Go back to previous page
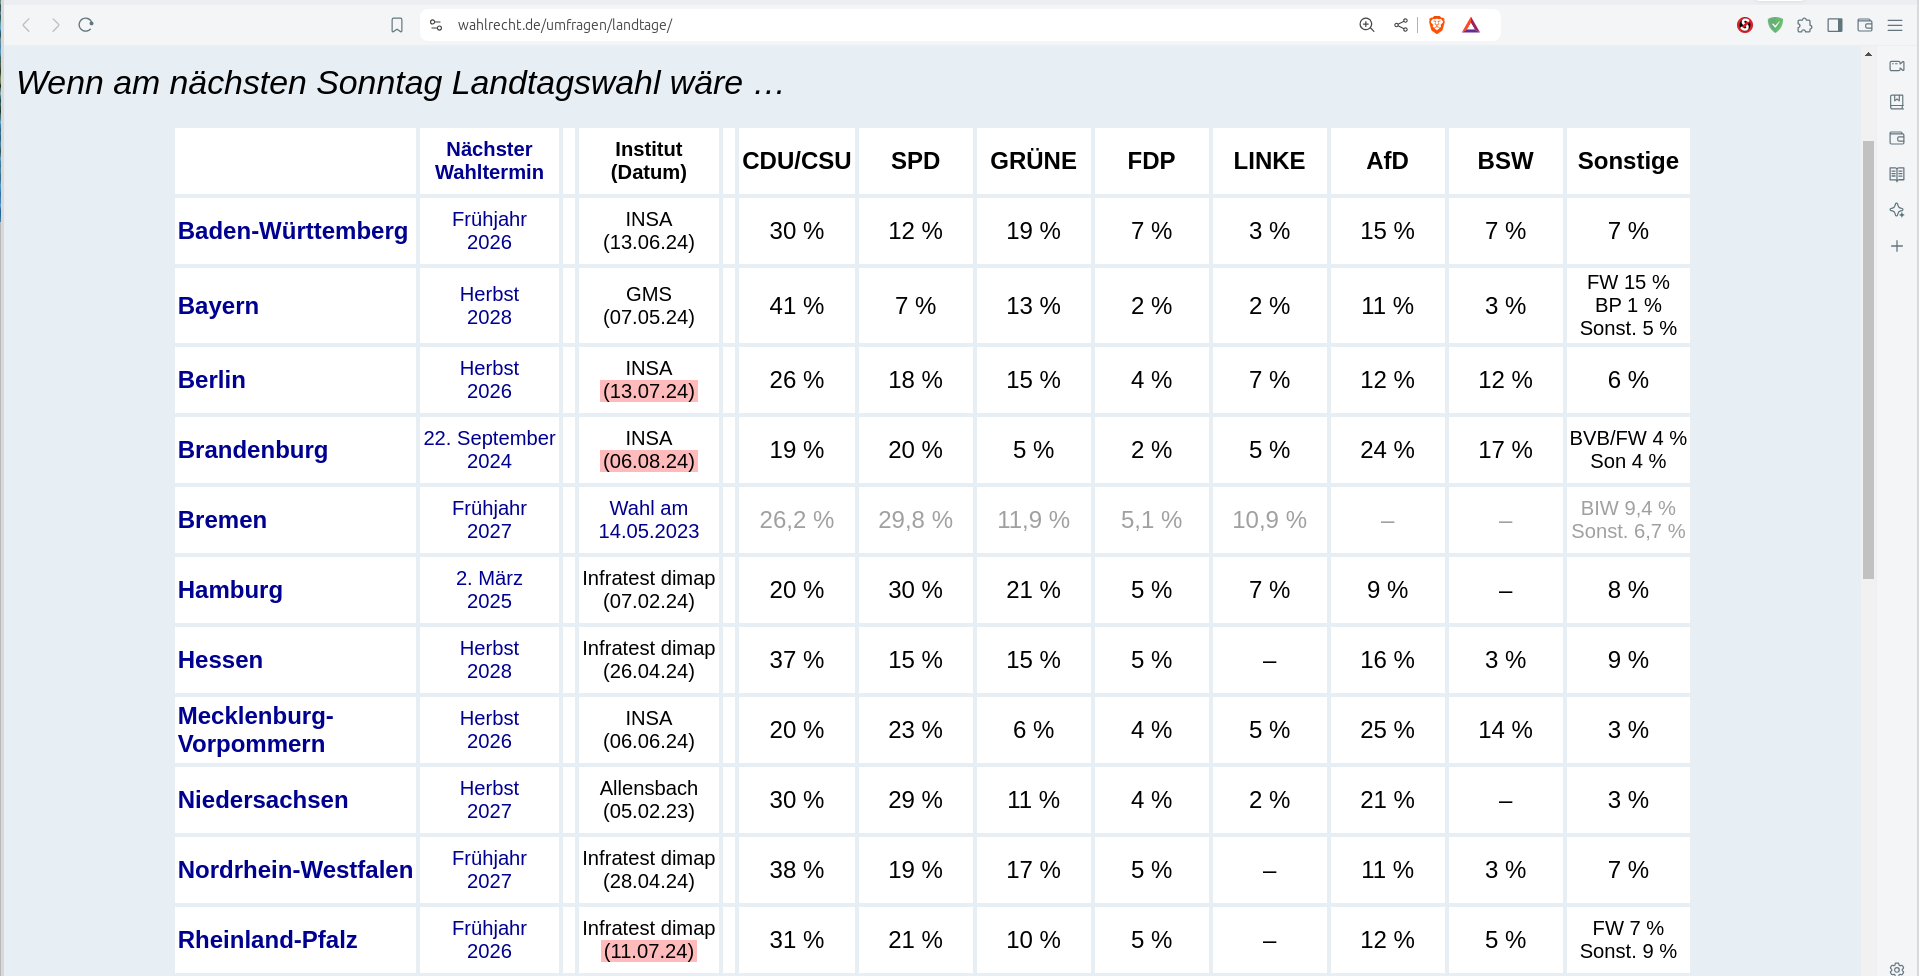Image resolution: width=1919 pixels, height=976 pixels. click(x=27, y=25)
